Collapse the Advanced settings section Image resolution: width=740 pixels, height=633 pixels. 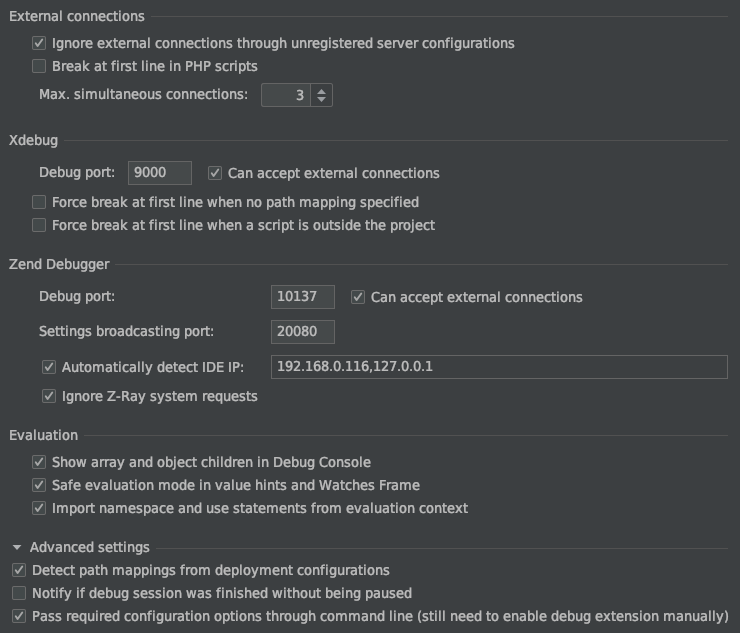point(18,548)
